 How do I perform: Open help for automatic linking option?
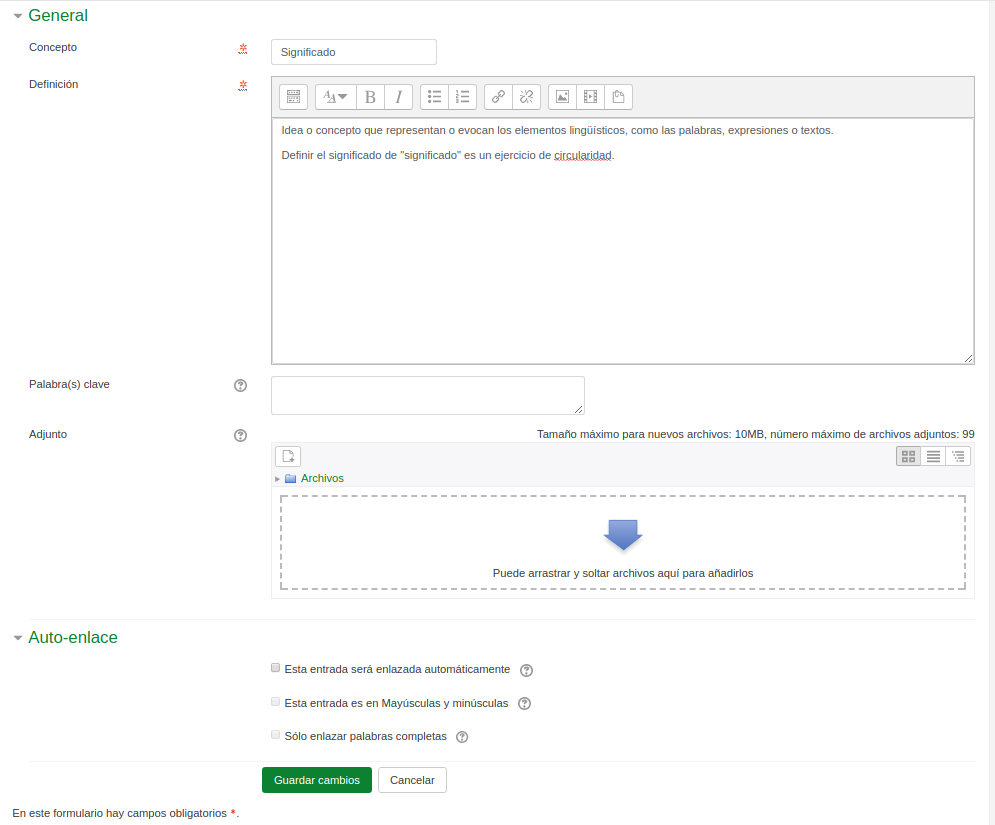[526, 670]
